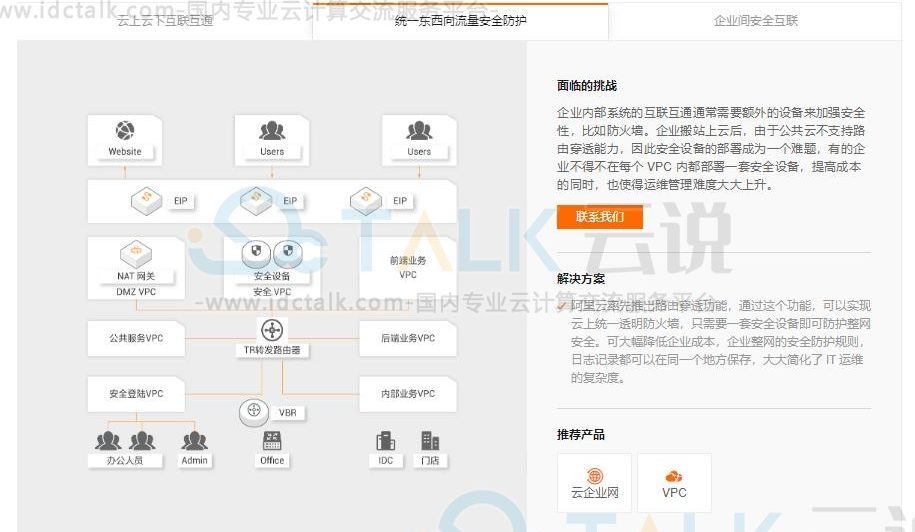Click the Office label
The image size is (915, 532).
pos(272,461)
